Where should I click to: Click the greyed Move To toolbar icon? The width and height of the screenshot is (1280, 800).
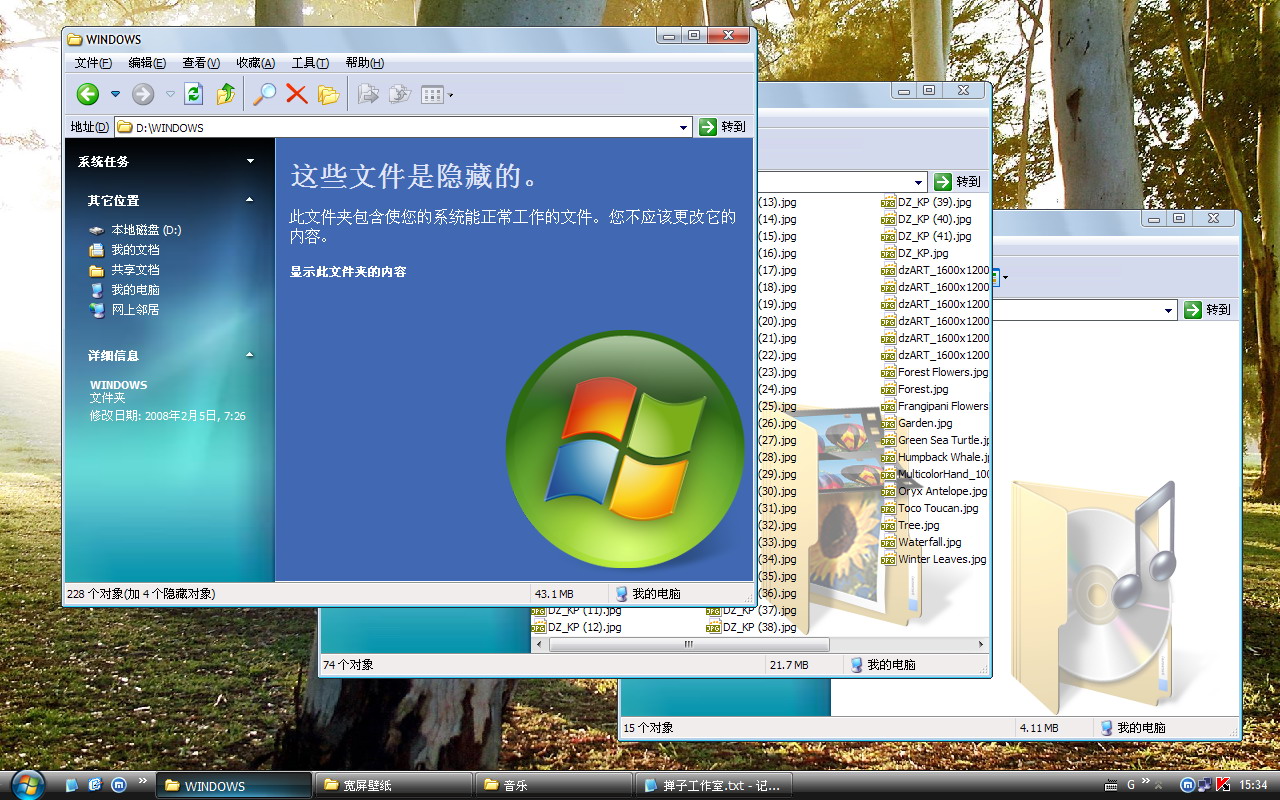coord(368,94)
